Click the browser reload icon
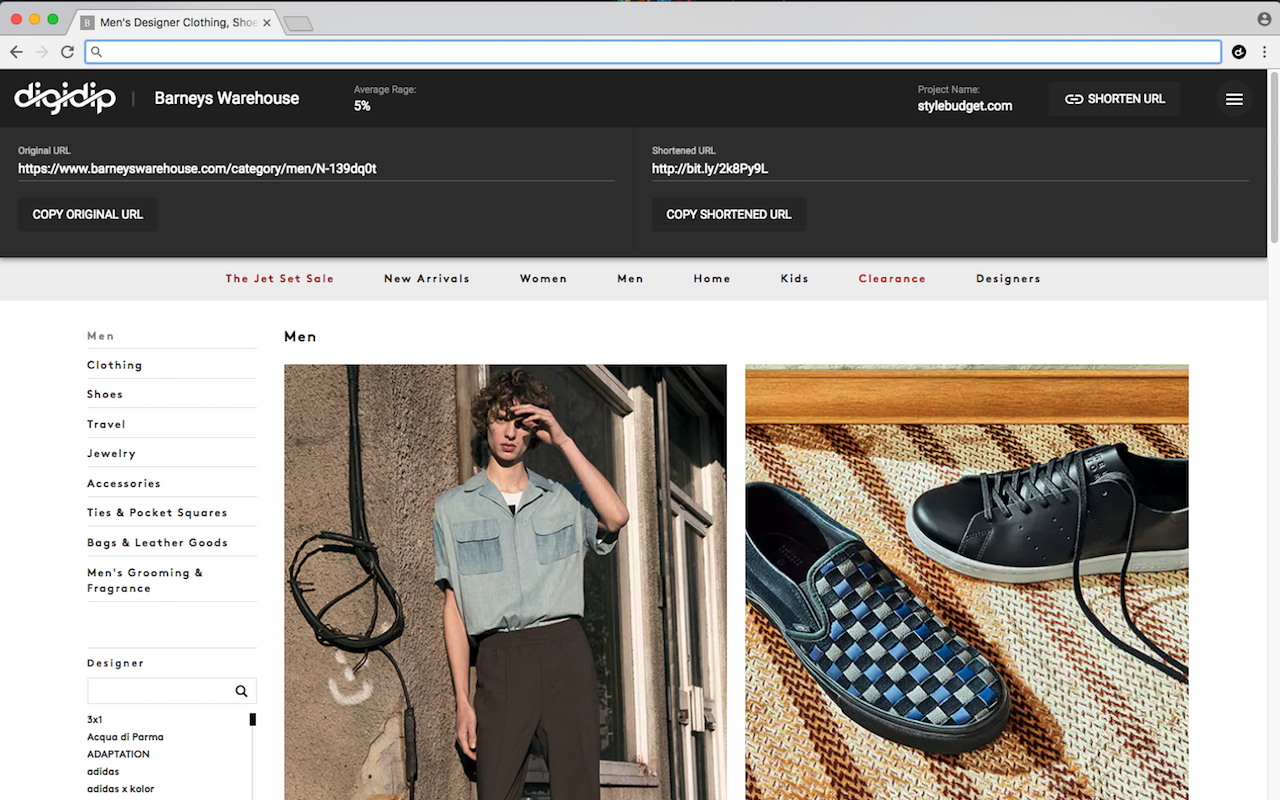Viewport: 1280px width, 800px height. pos(67,52)
